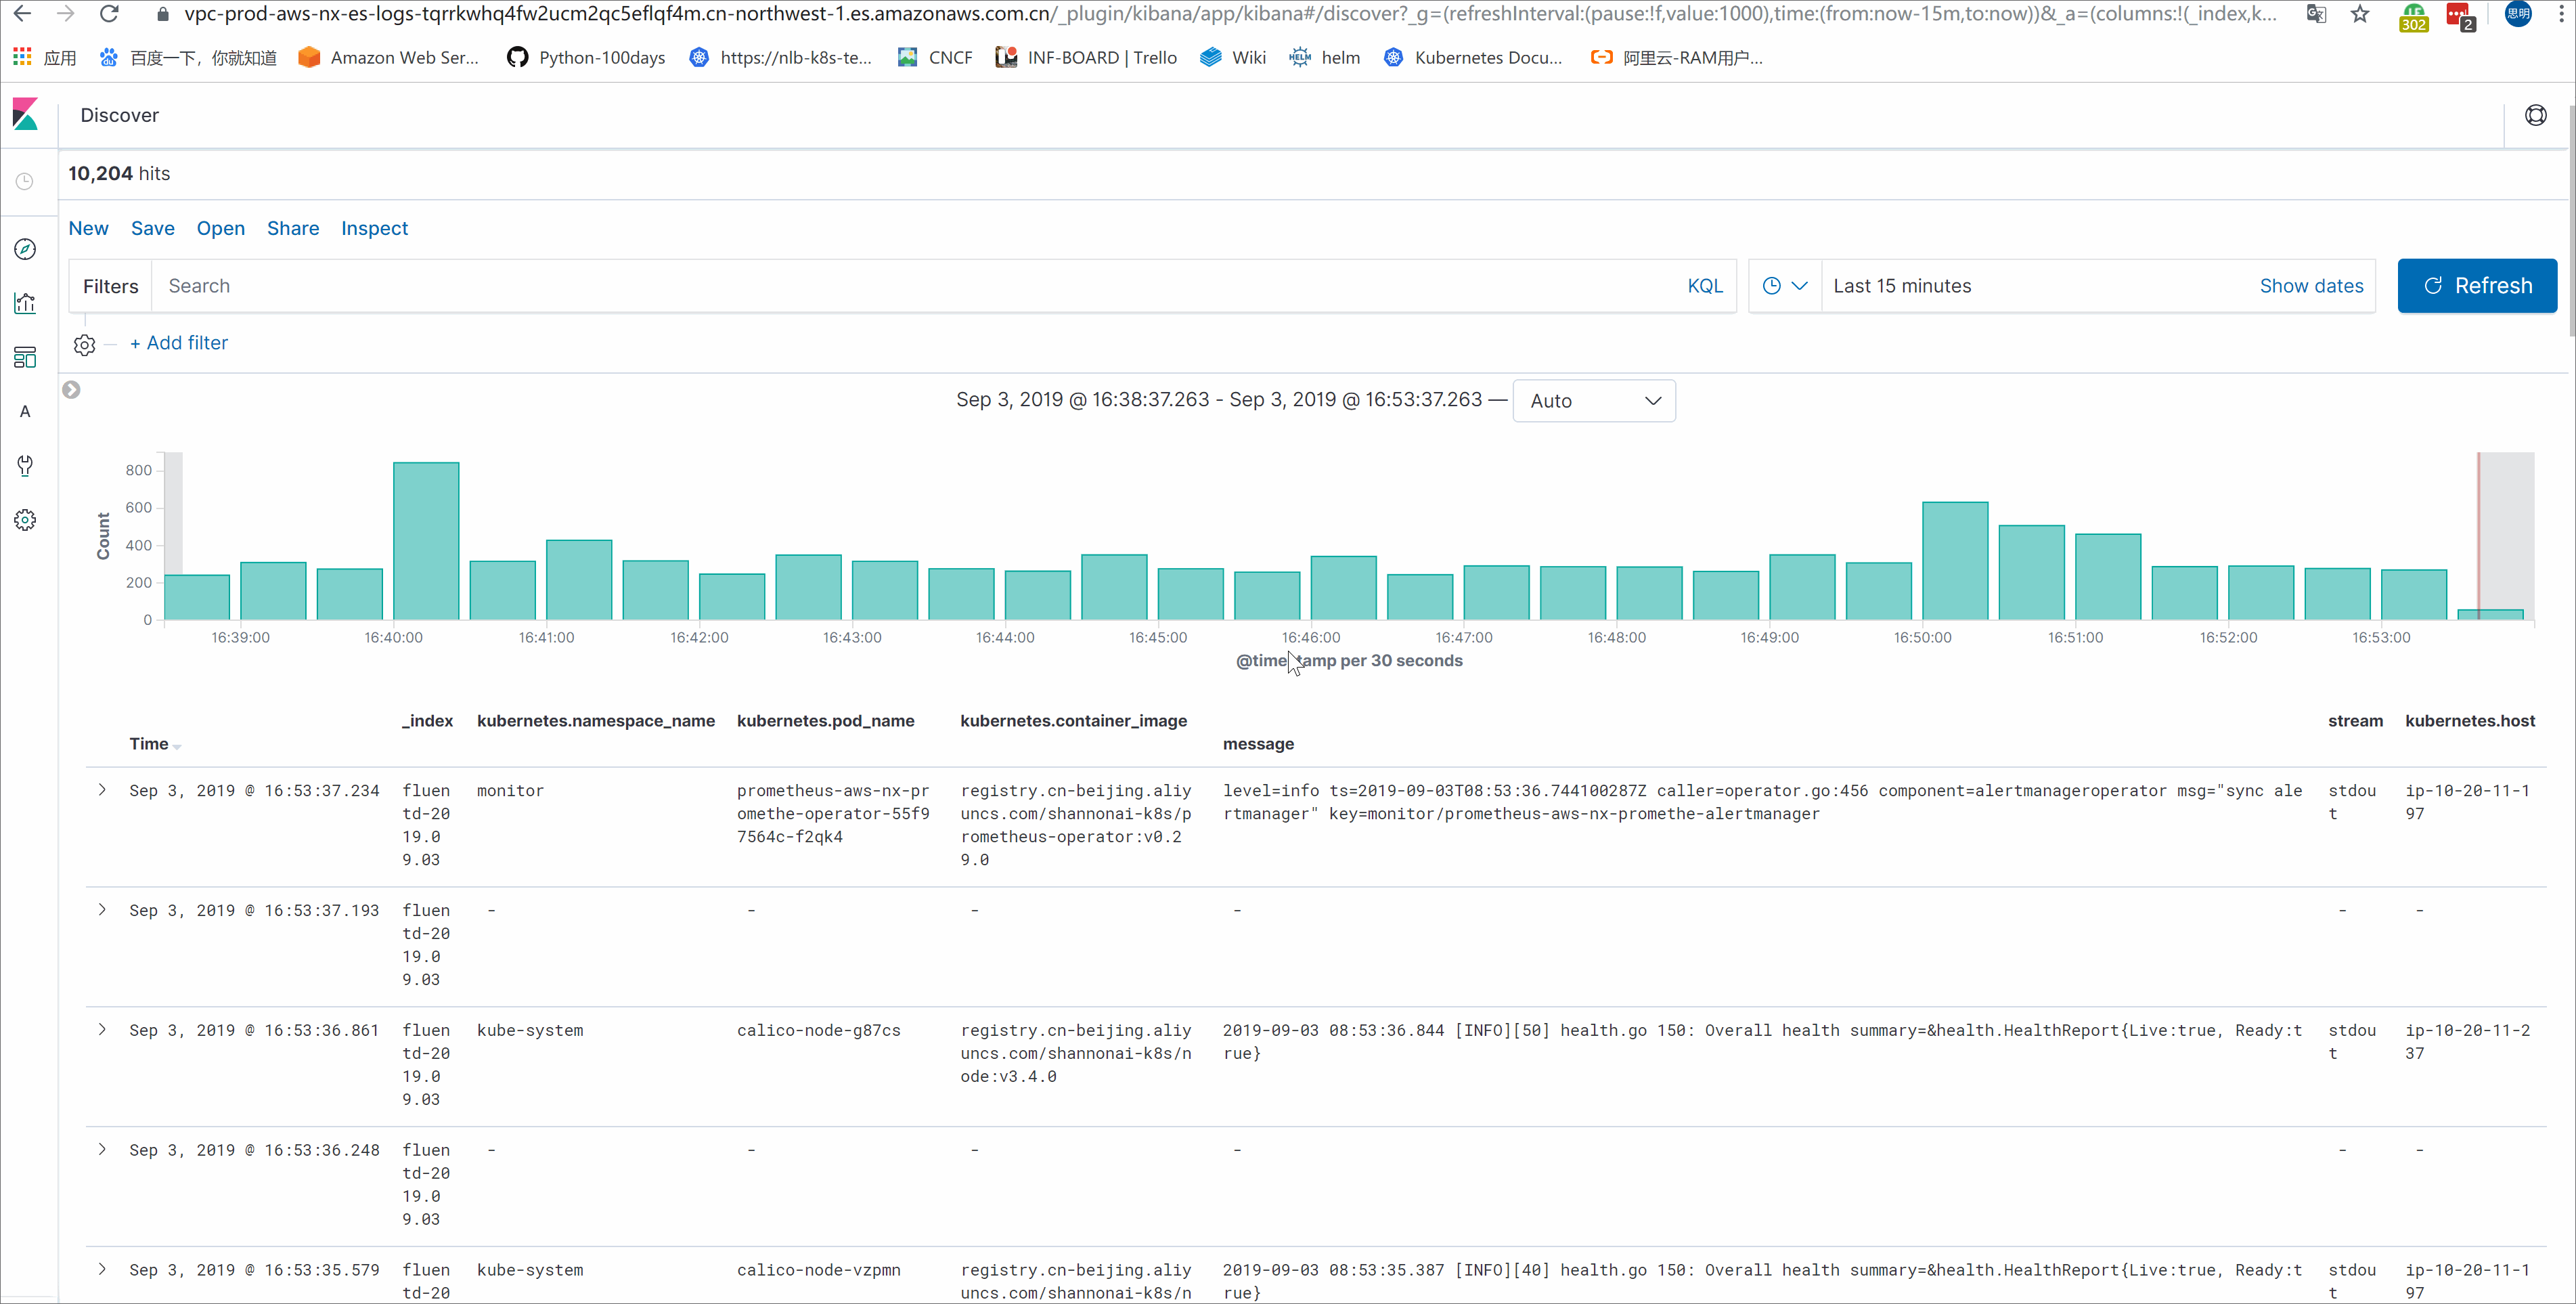Click browser forward arrow
The height and width of the screenshot is (1304, 2576).
(66, 14)
